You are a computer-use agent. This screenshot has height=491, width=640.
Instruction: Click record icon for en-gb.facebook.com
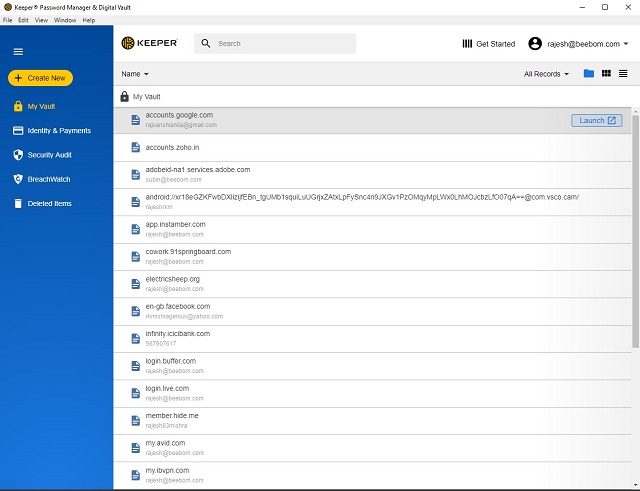click(x=136, y=311)
